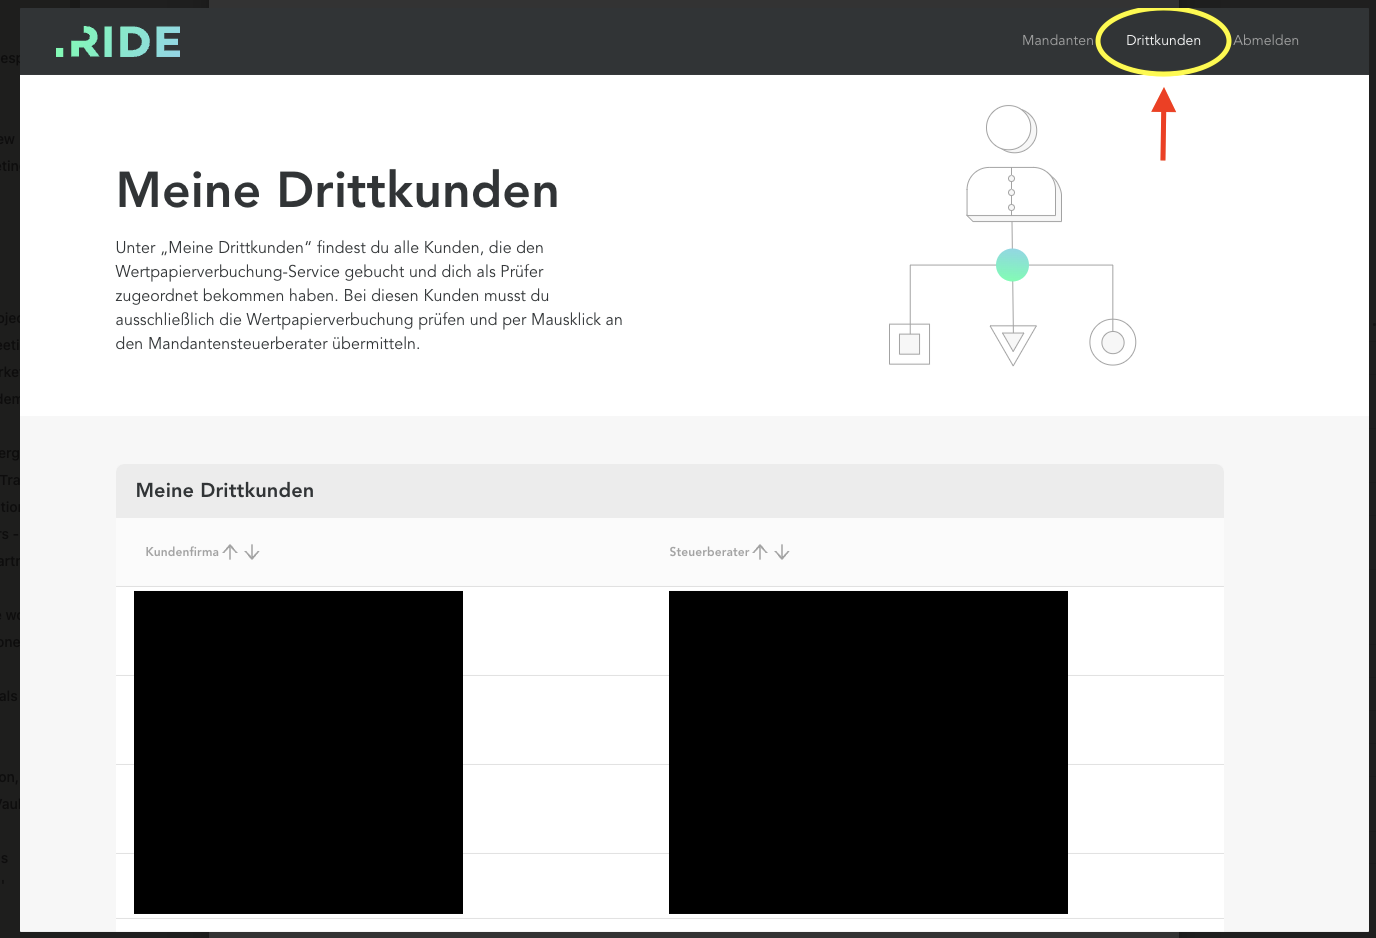
Task: Click the person's head in the illustration
Action: click(x=1010, y=129)
